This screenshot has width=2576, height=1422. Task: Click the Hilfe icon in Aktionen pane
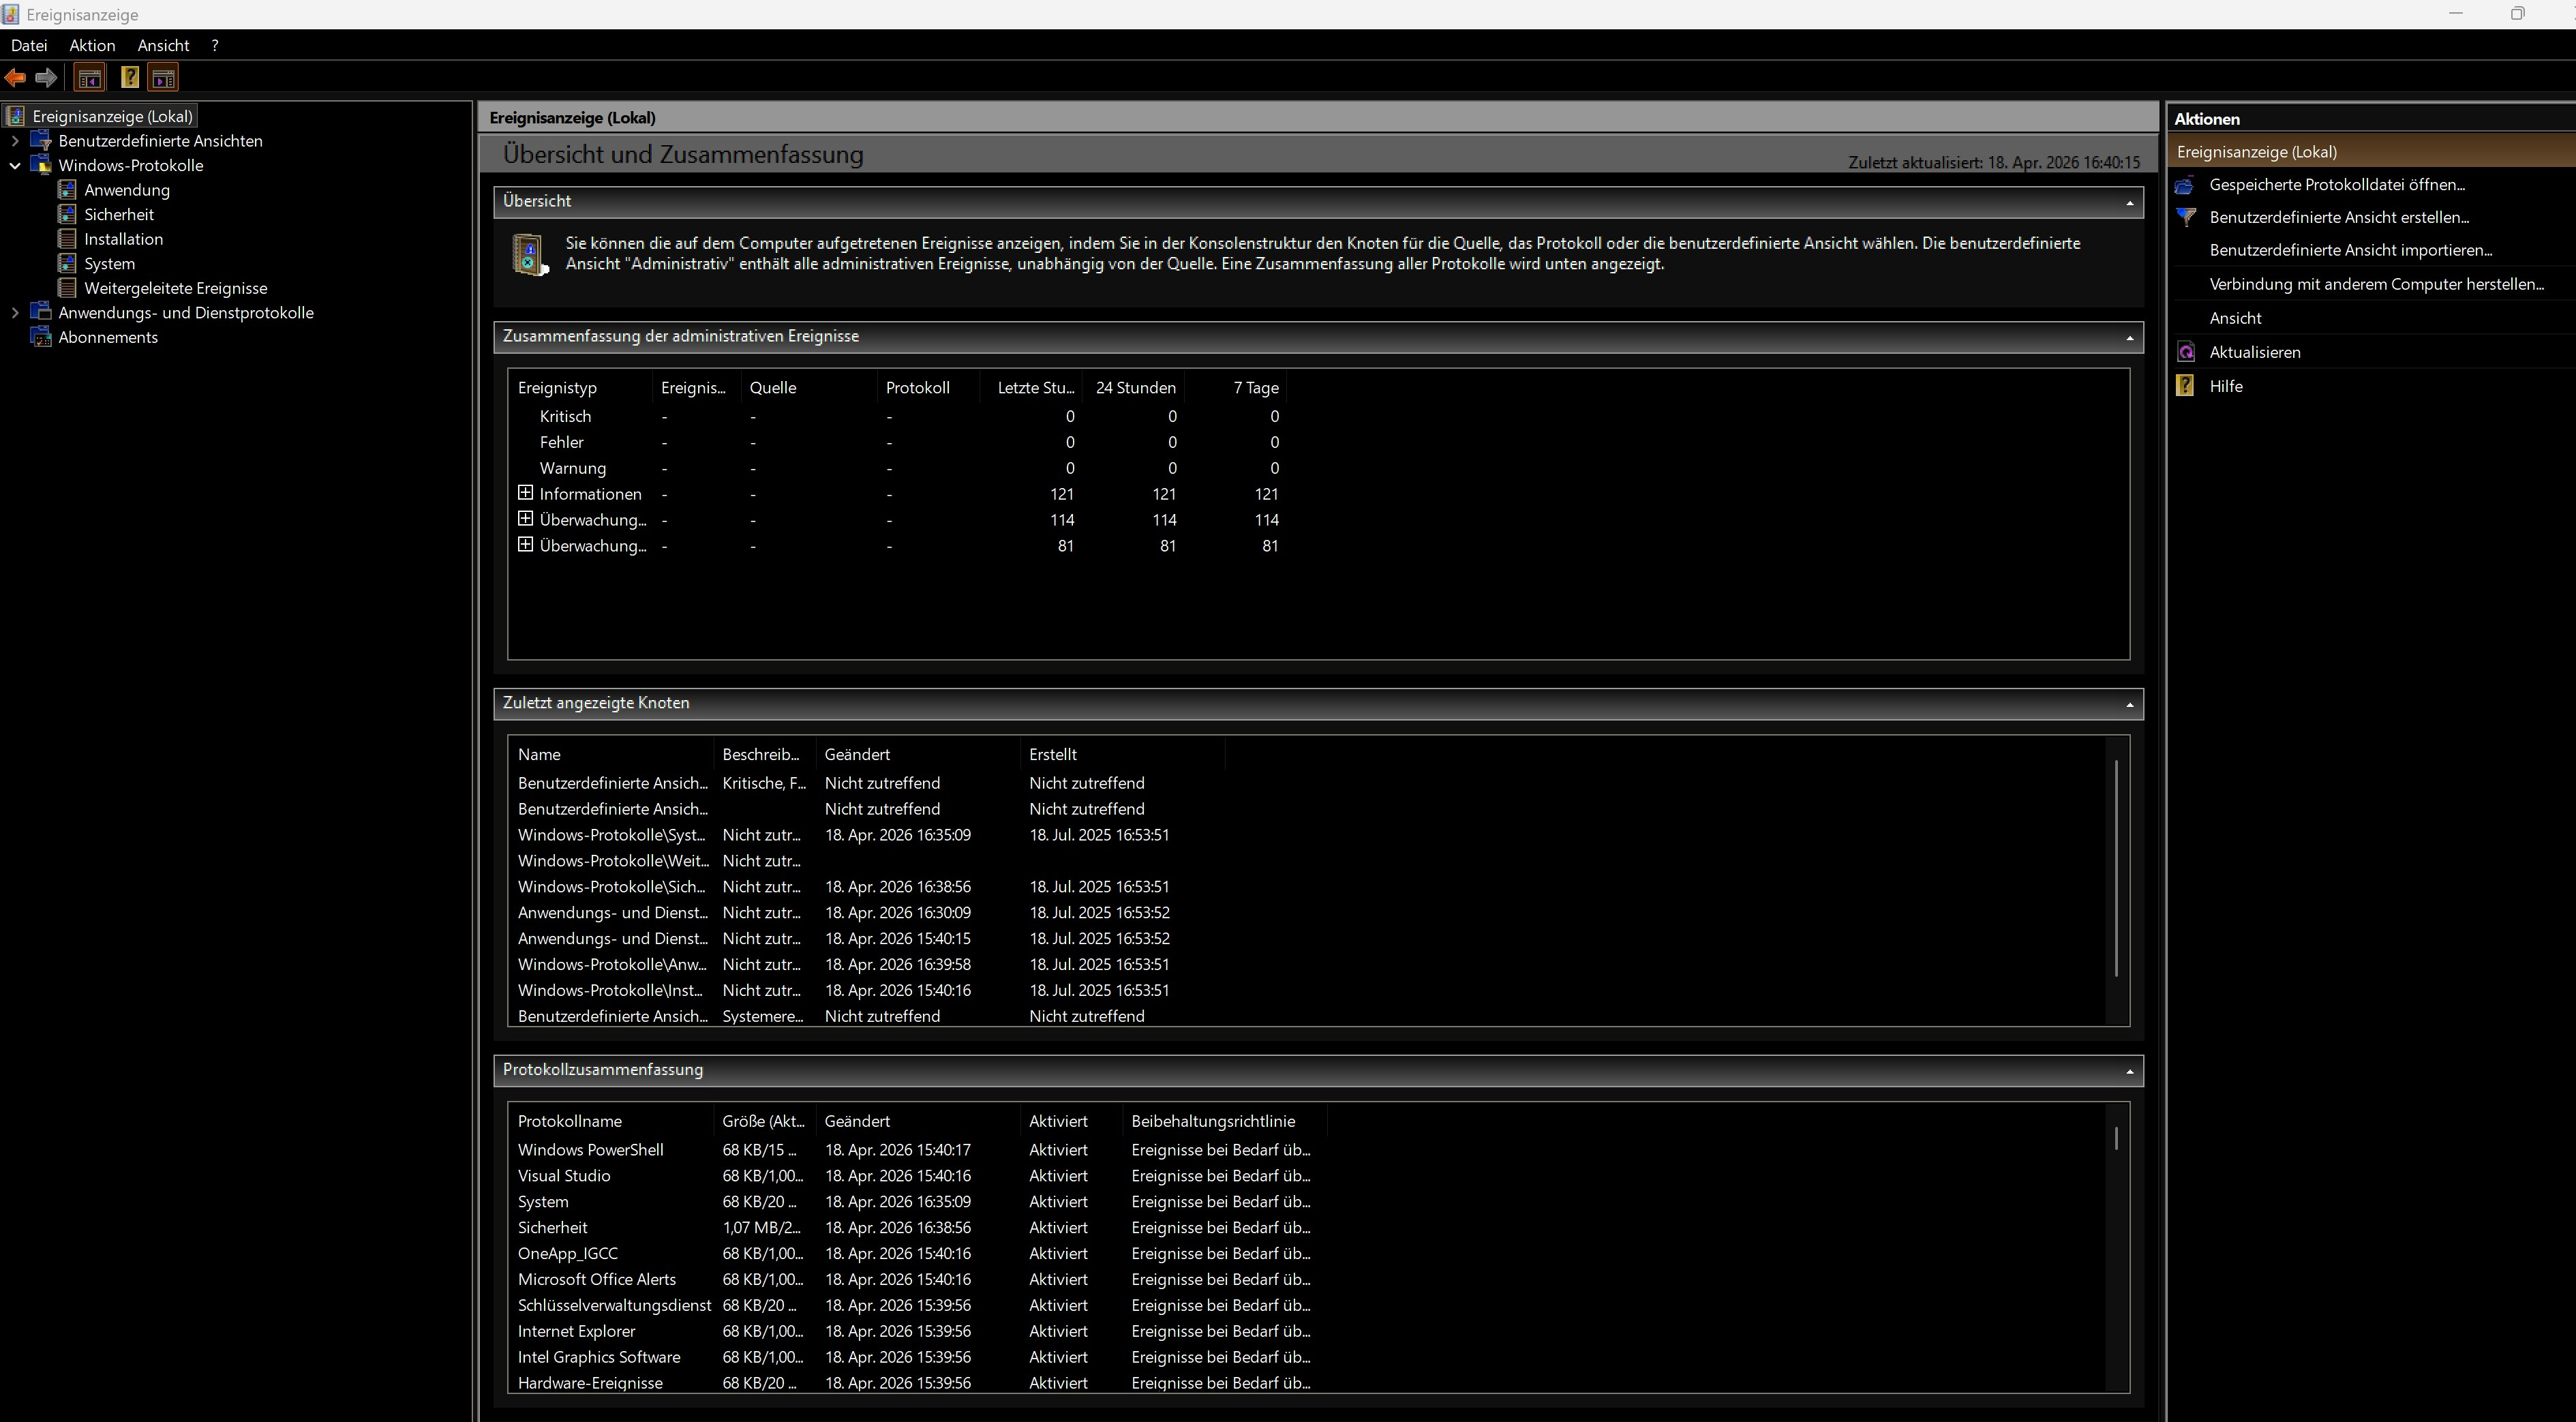(x=2186, y=386)
